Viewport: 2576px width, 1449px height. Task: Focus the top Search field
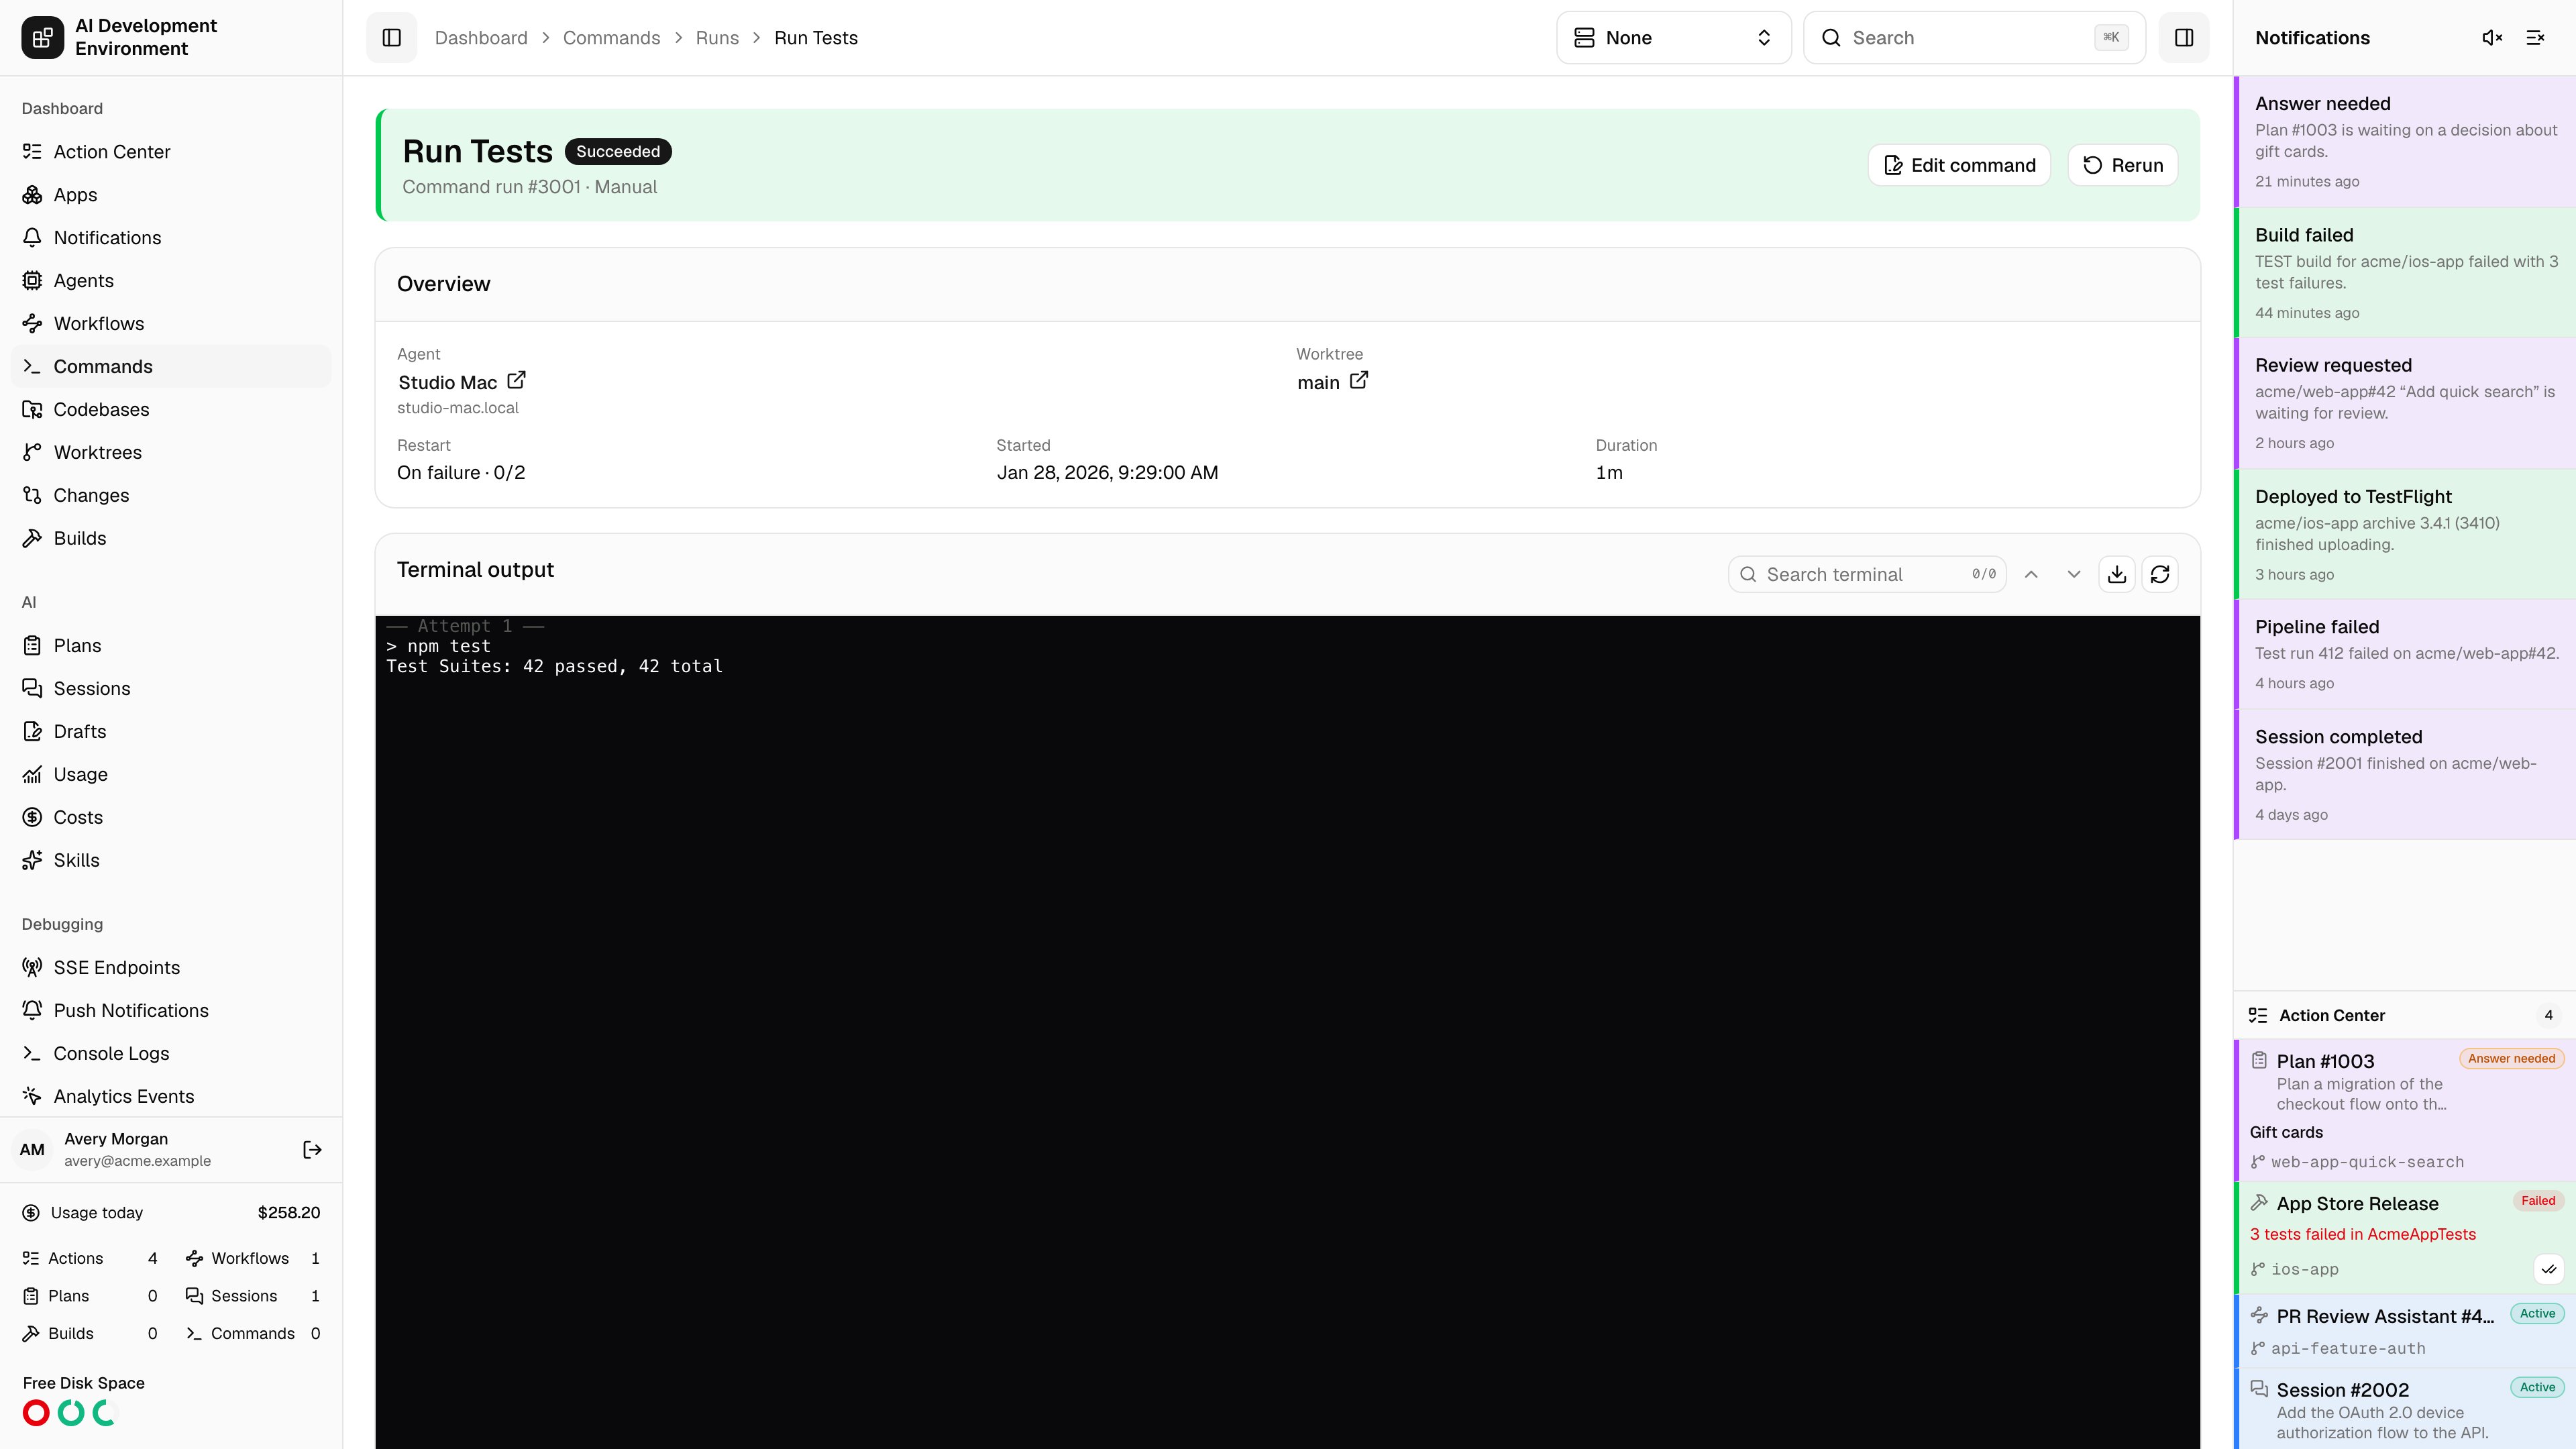pyautogui.click(x=1974, y=38)
